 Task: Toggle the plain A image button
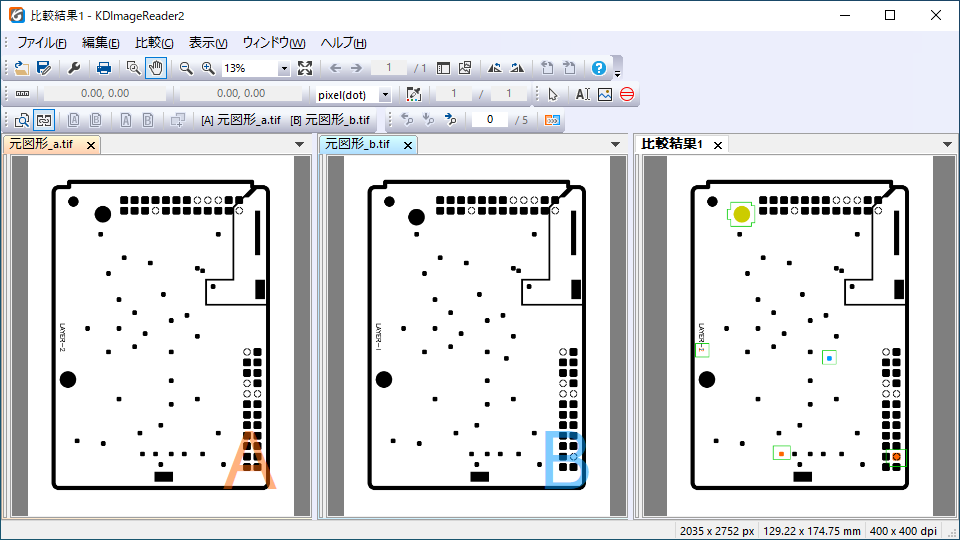coord(126,120)
